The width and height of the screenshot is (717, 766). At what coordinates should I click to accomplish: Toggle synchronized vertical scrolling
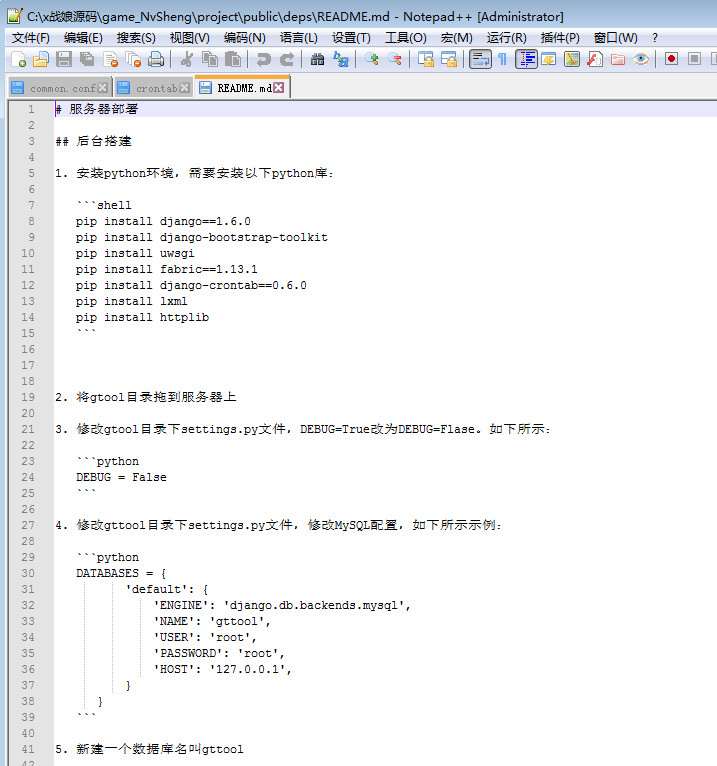click(x=426, y=60)
